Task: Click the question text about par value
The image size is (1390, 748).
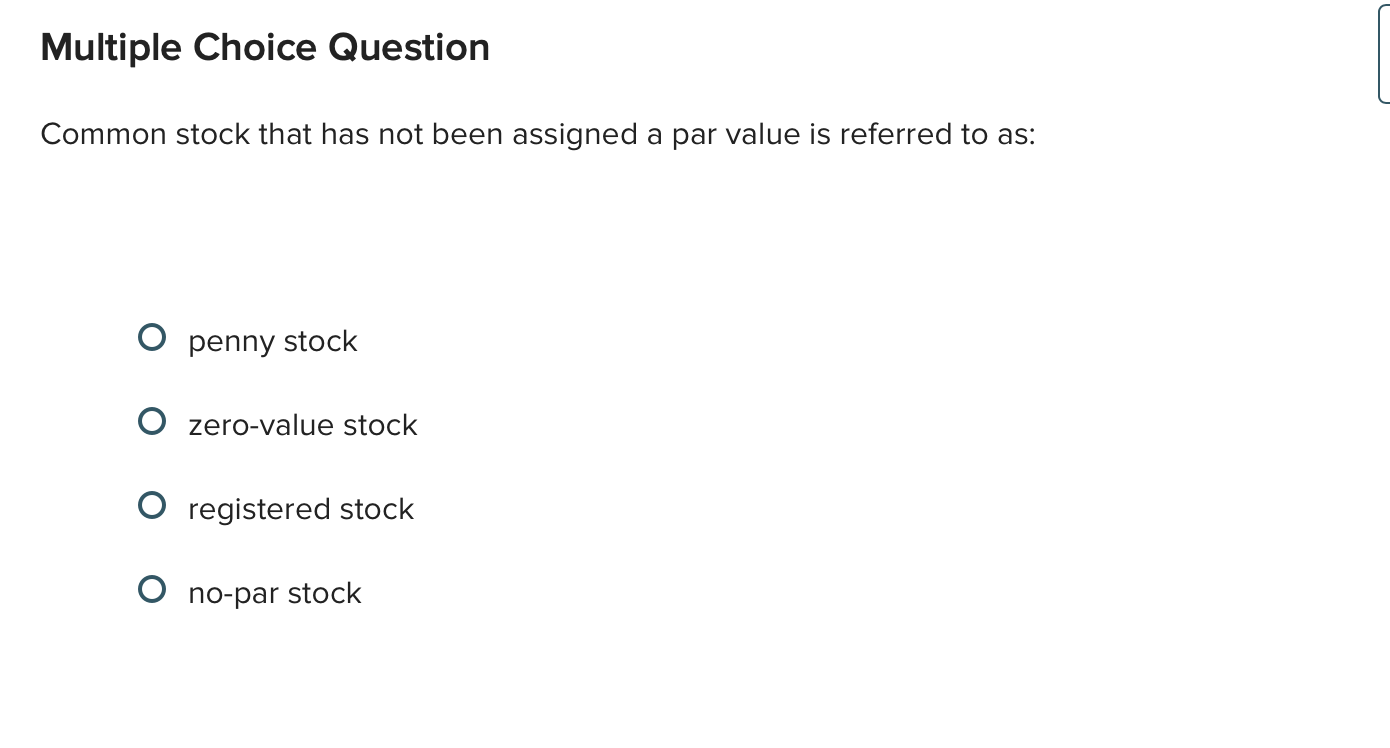Action: 537,134
